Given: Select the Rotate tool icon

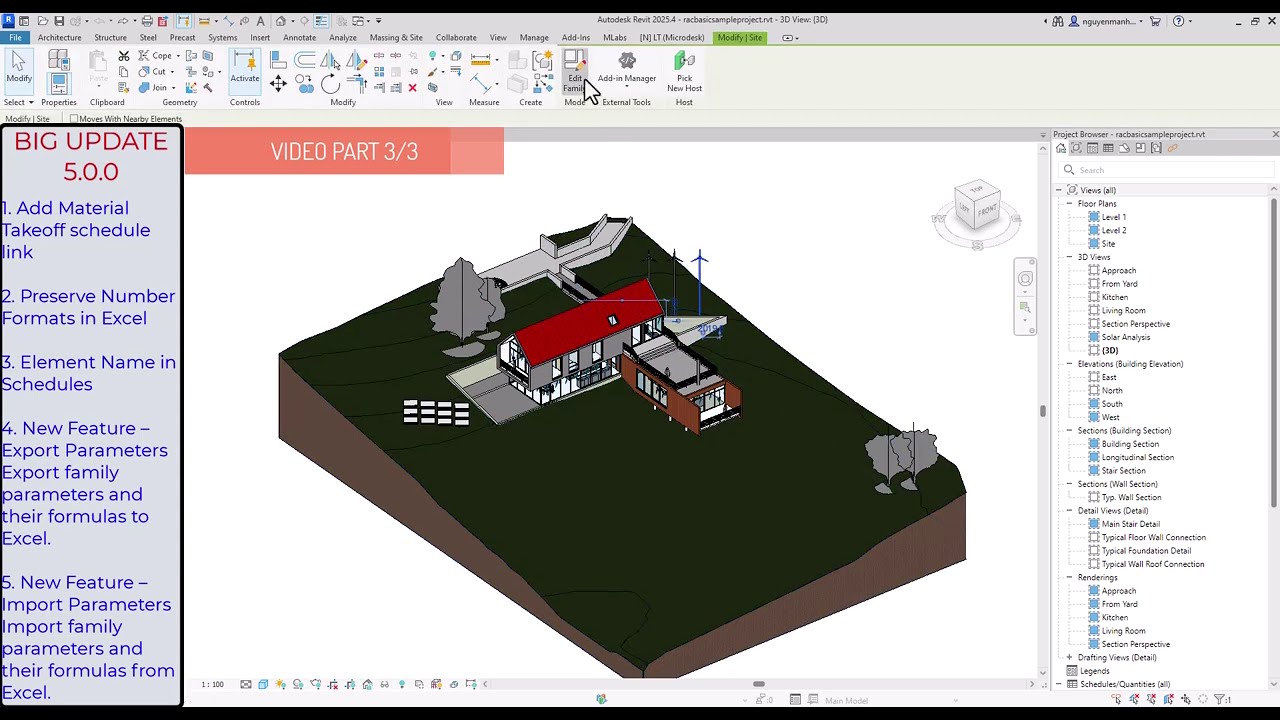Looking at the screenshot, I should click(330, 84).
